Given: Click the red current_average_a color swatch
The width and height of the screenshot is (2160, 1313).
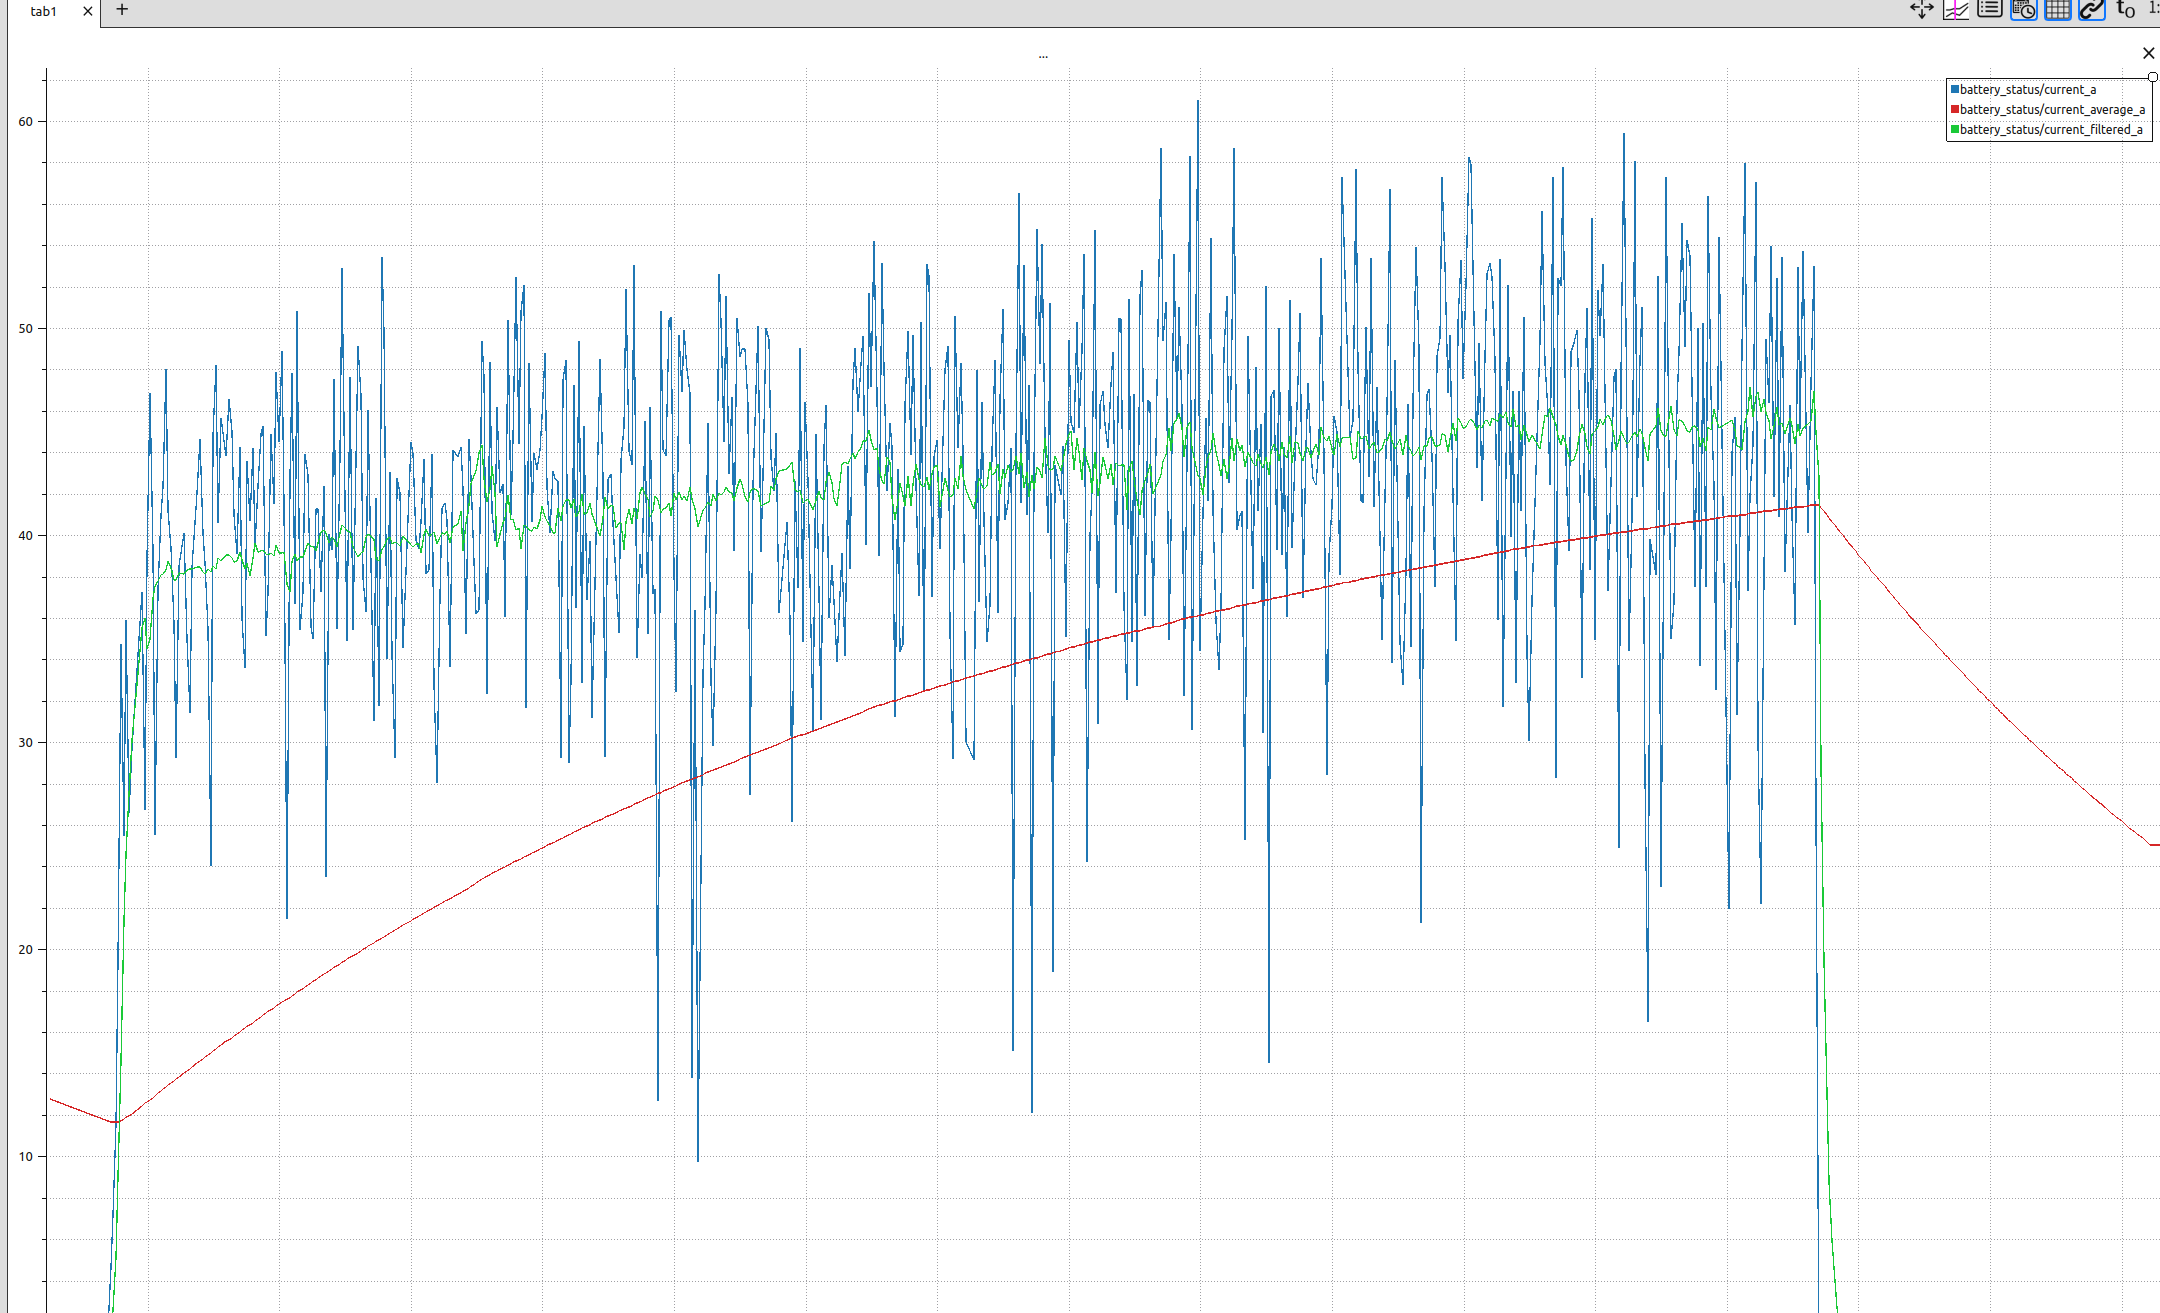Looking at the screenshot, I should click(x=1955, y=110).
